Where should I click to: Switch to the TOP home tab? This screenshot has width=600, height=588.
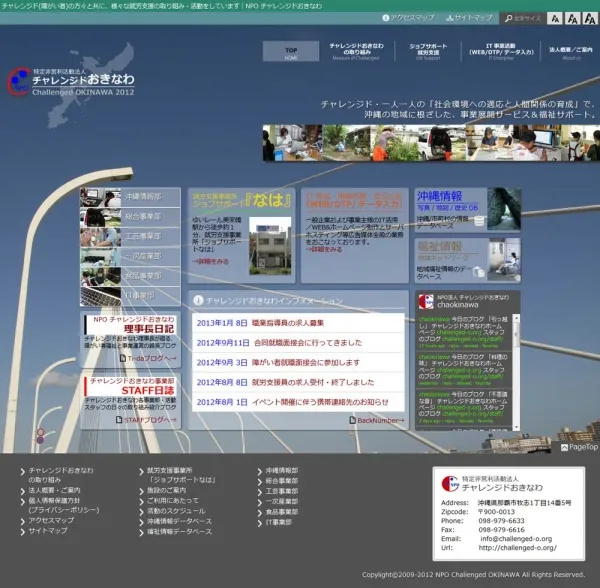tap(291, 52)
